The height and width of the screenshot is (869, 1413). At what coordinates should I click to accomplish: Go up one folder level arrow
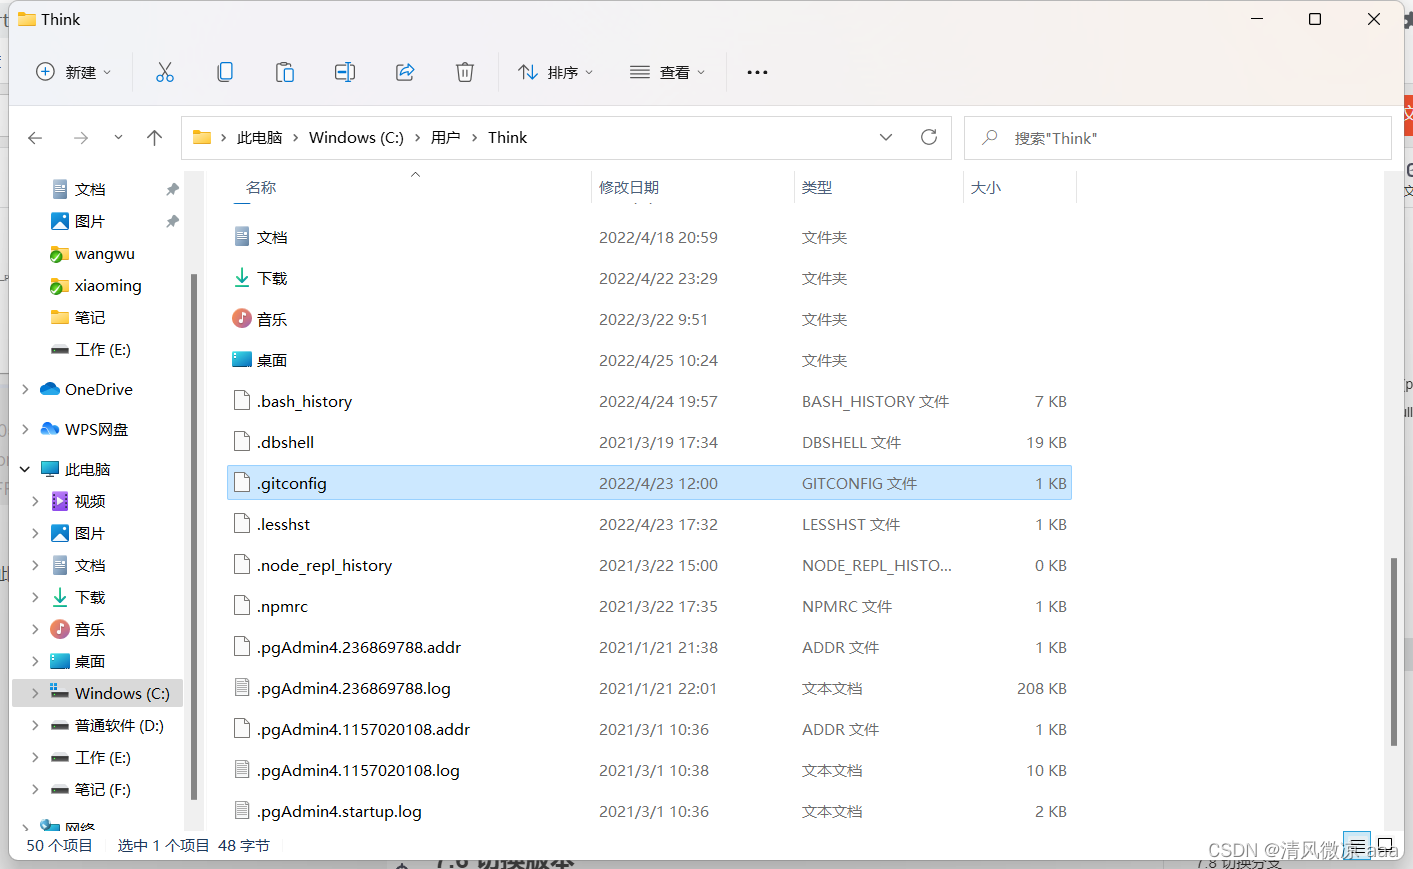154,138
